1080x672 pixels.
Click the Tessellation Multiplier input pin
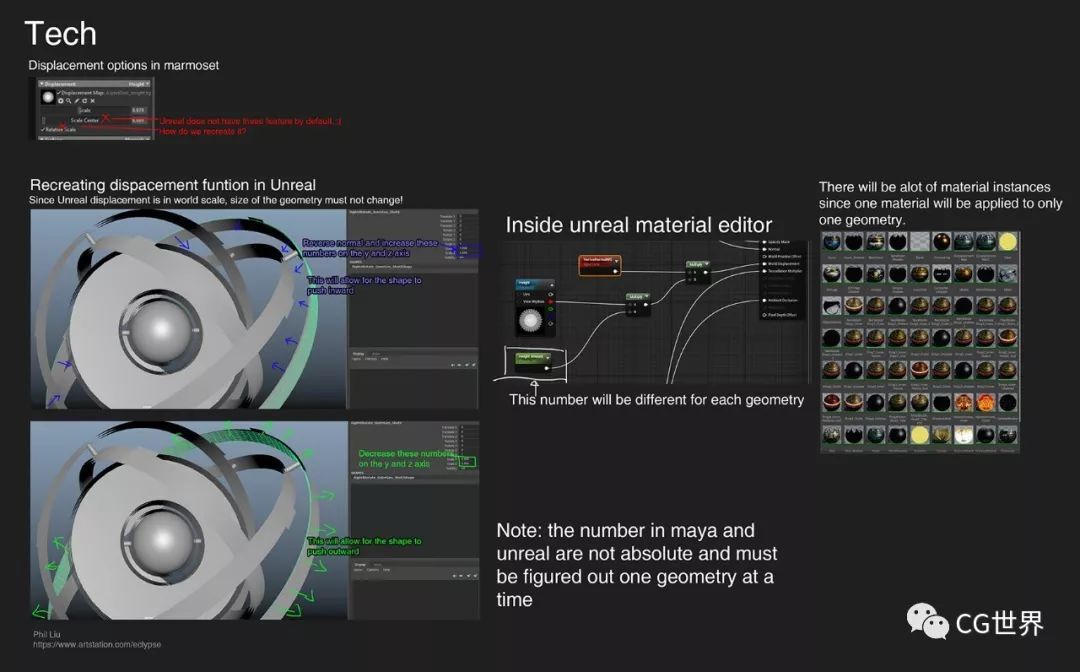(764, 271)
